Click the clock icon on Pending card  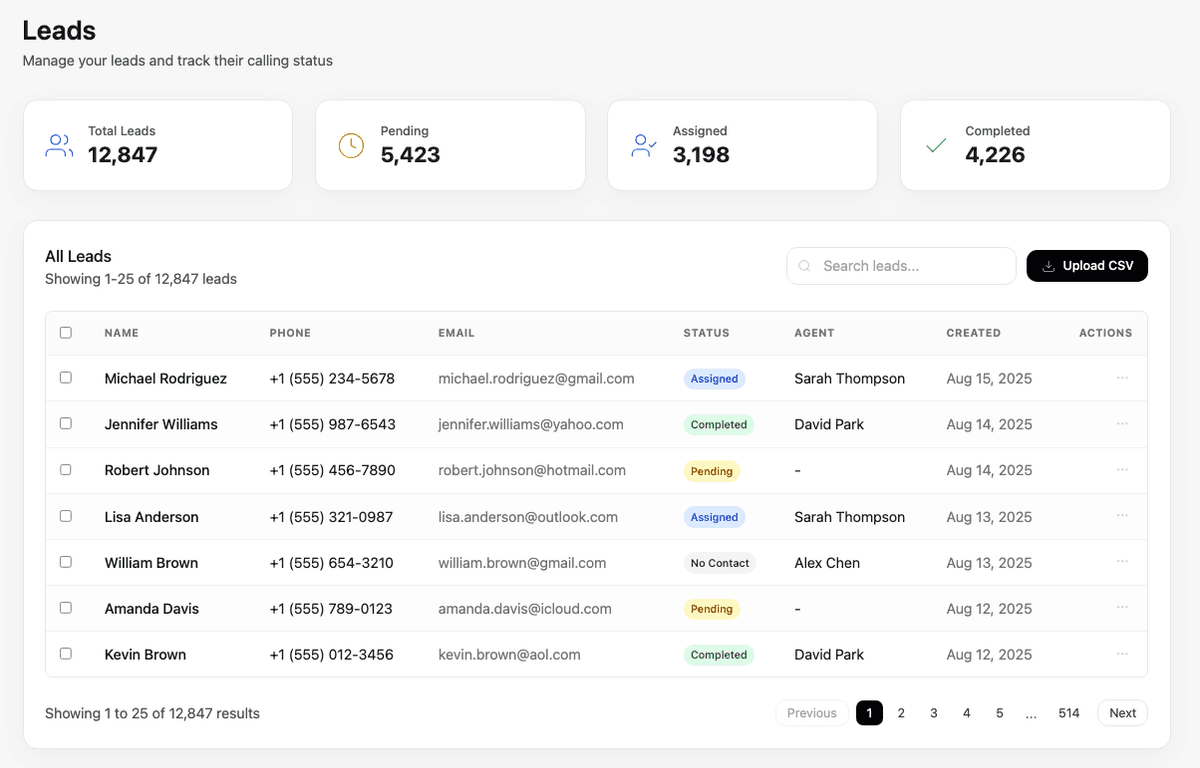click(351, 144)
